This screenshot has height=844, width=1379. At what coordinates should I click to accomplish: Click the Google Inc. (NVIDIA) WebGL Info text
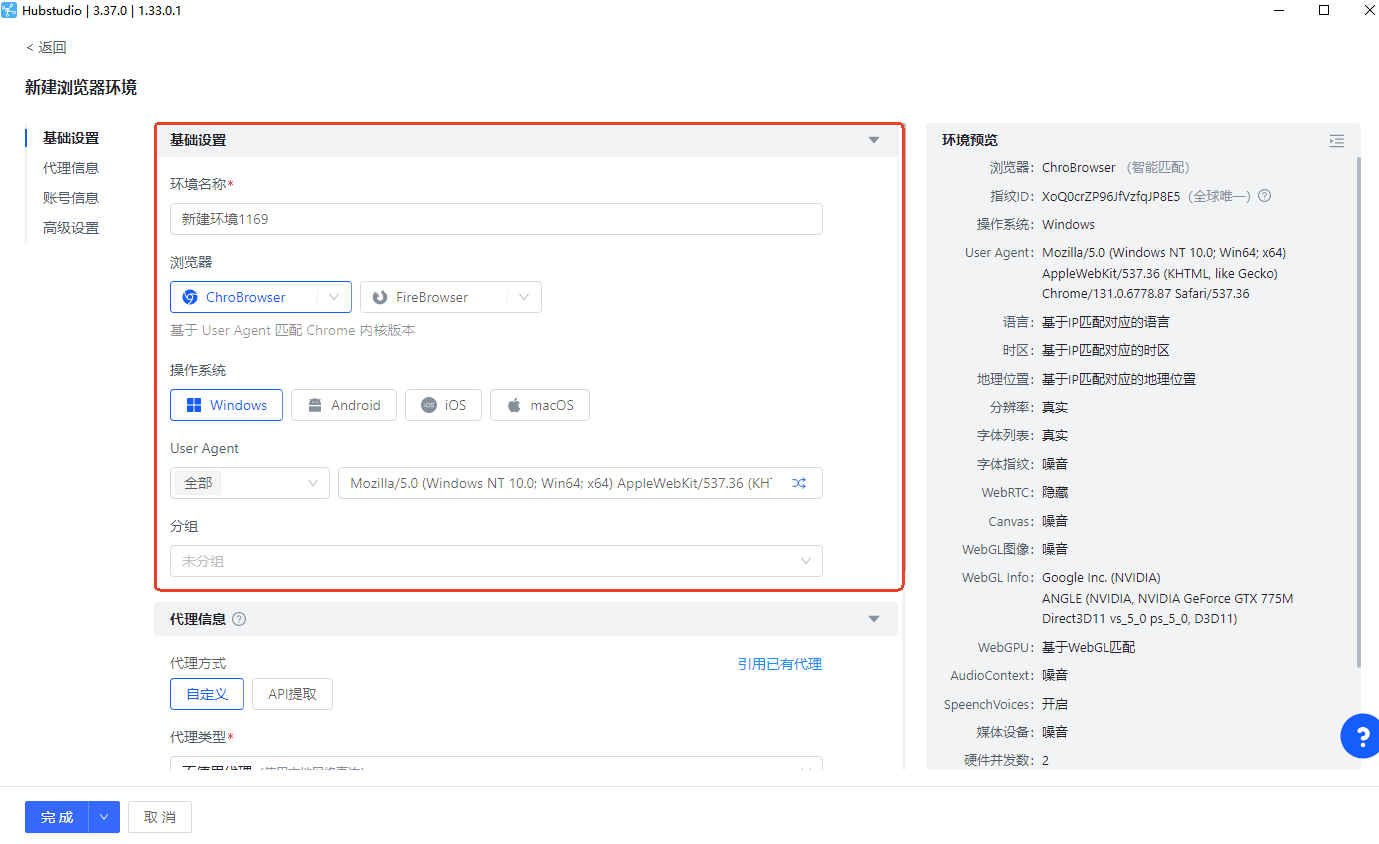[x=1101, y=577]
